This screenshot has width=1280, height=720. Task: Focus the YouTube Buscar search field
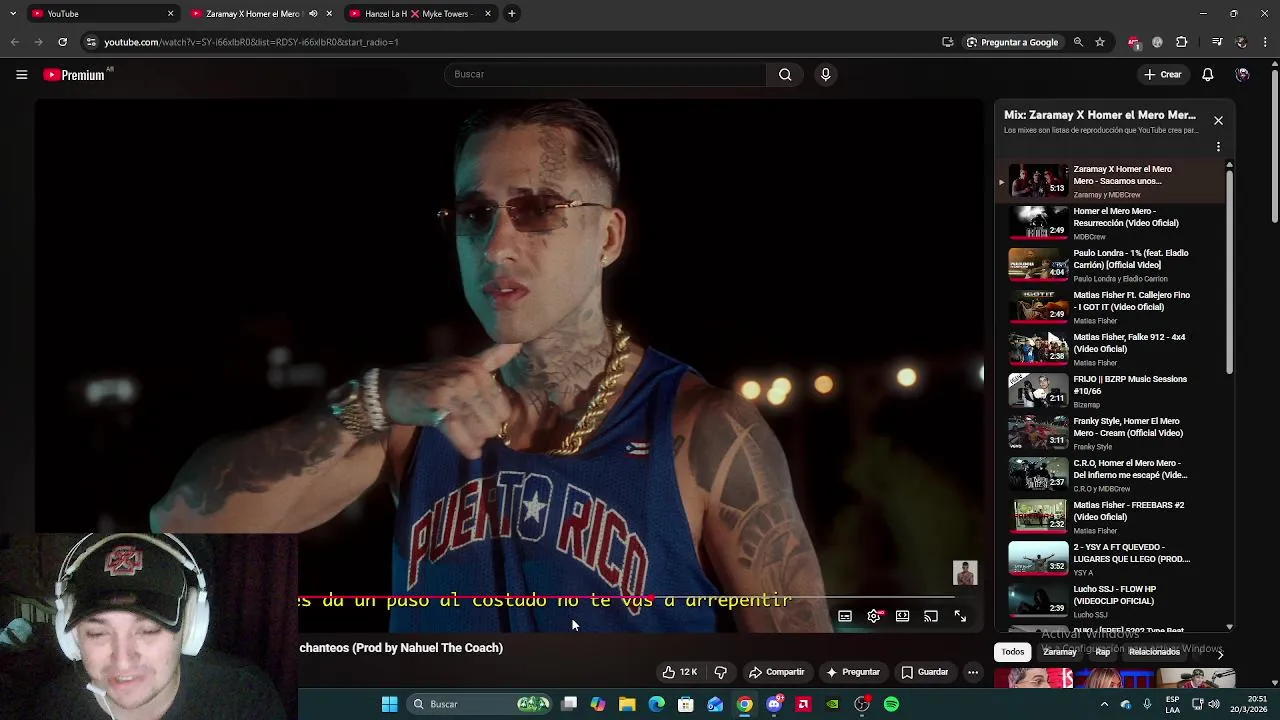pos(605,74)
